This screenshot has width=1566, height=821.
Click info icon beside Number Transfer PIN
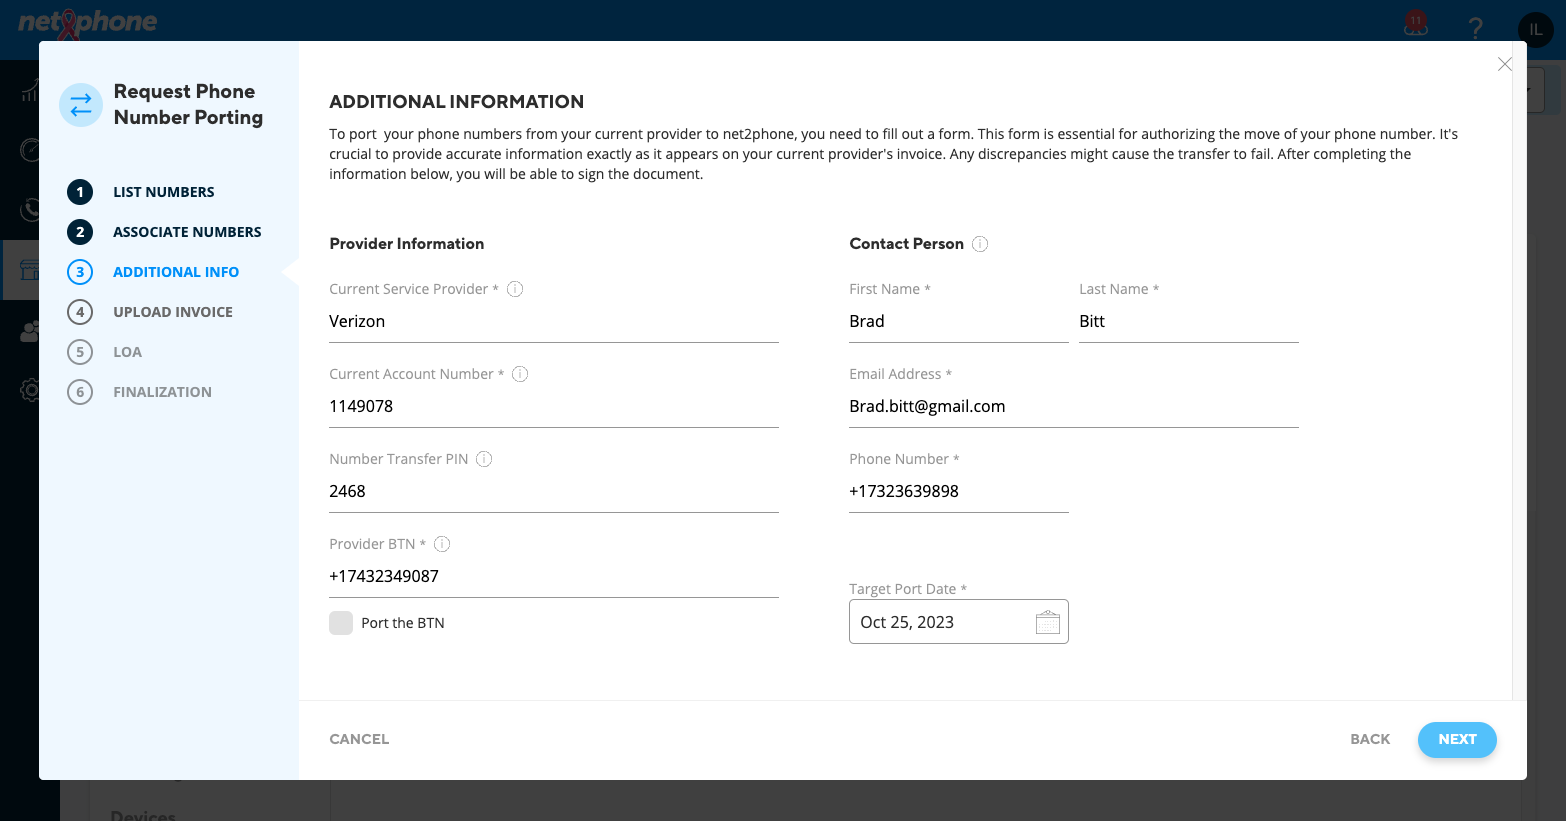[x=484, y=459]
